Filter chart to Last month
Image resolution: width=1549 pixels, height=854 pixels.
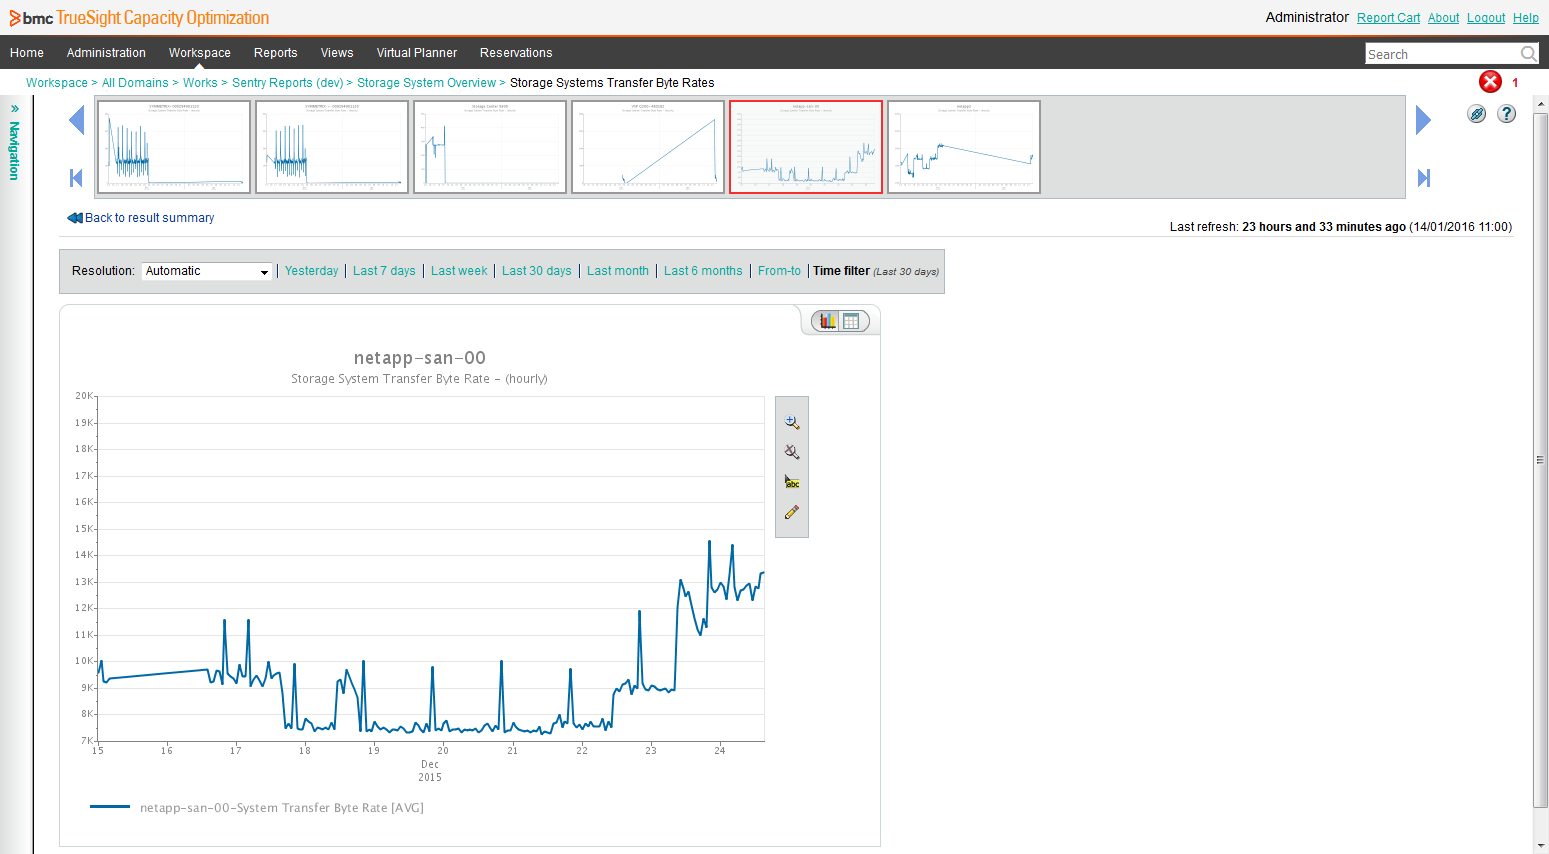point(618,271)
